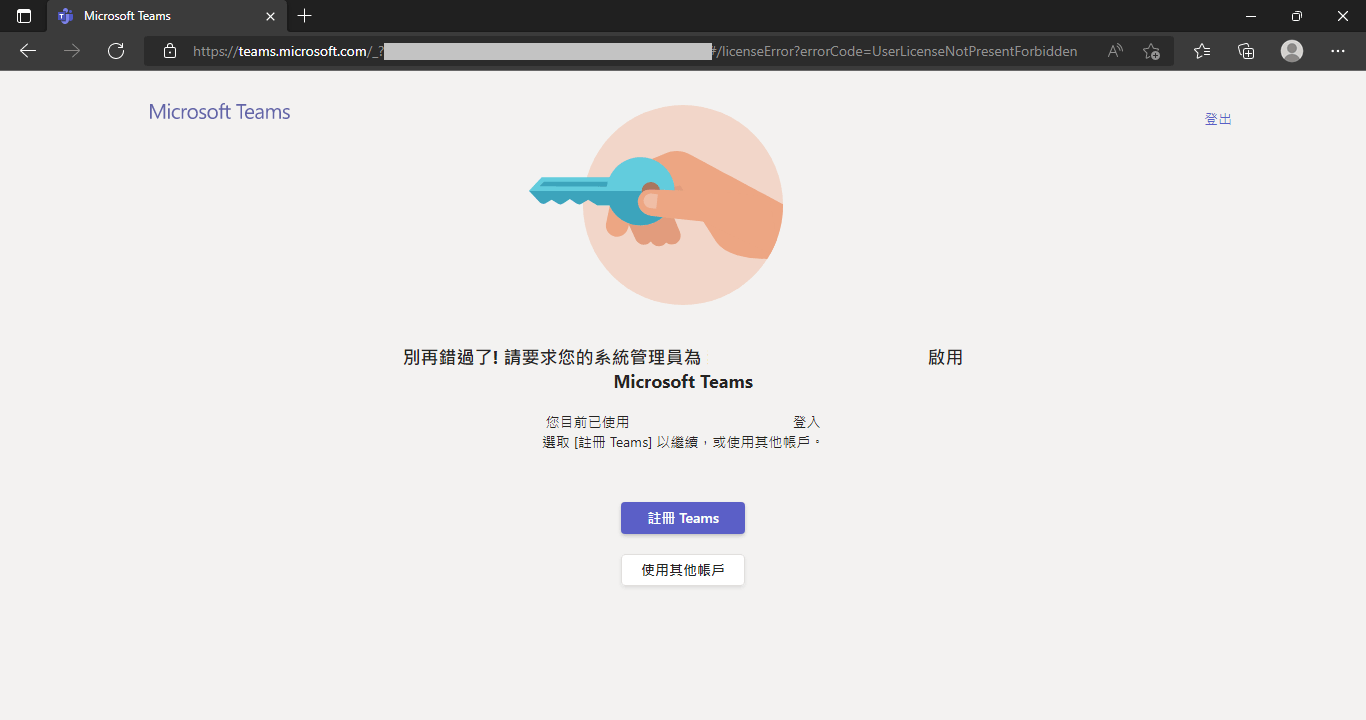Image resolution: width=1366 pixels, height=720 pixels.
Task: Open the tab actions menu icon
Action: 24,16
